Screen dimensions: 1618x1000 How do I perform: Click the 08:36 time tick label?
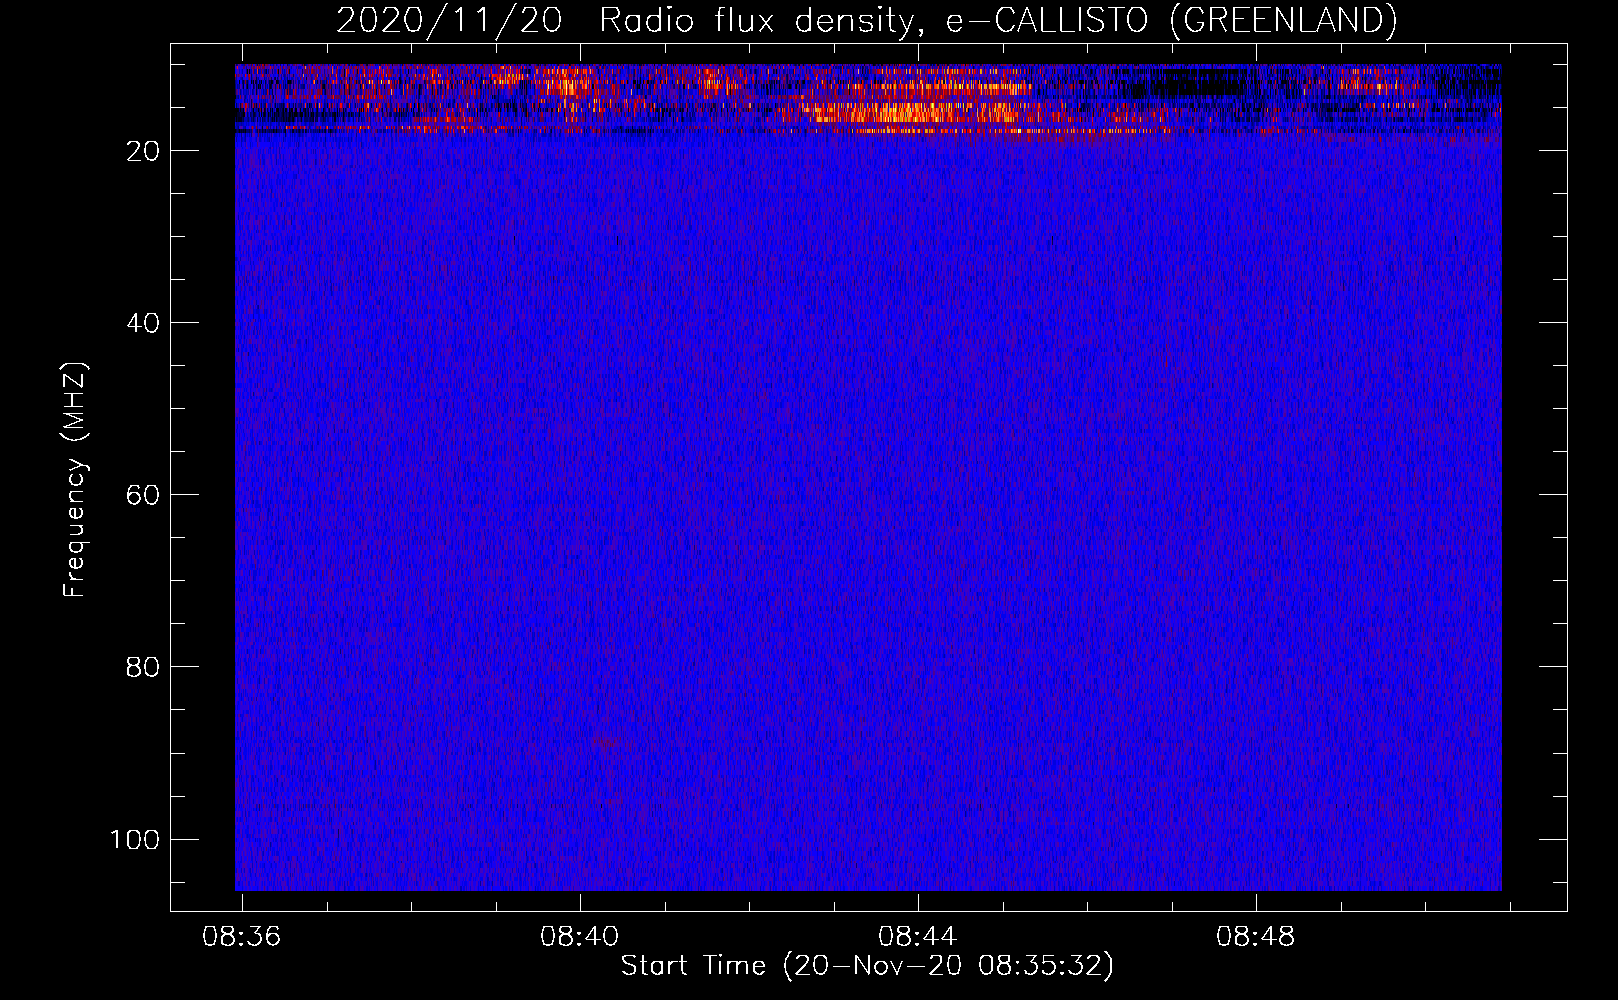pyautogui.click(x=241, y=937)
